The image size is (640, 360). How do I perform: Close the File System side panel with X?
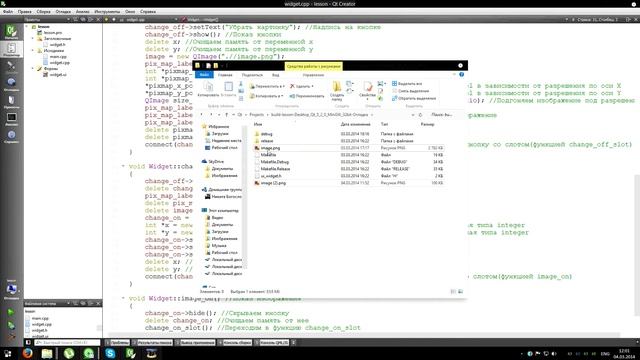coord(98,303)
